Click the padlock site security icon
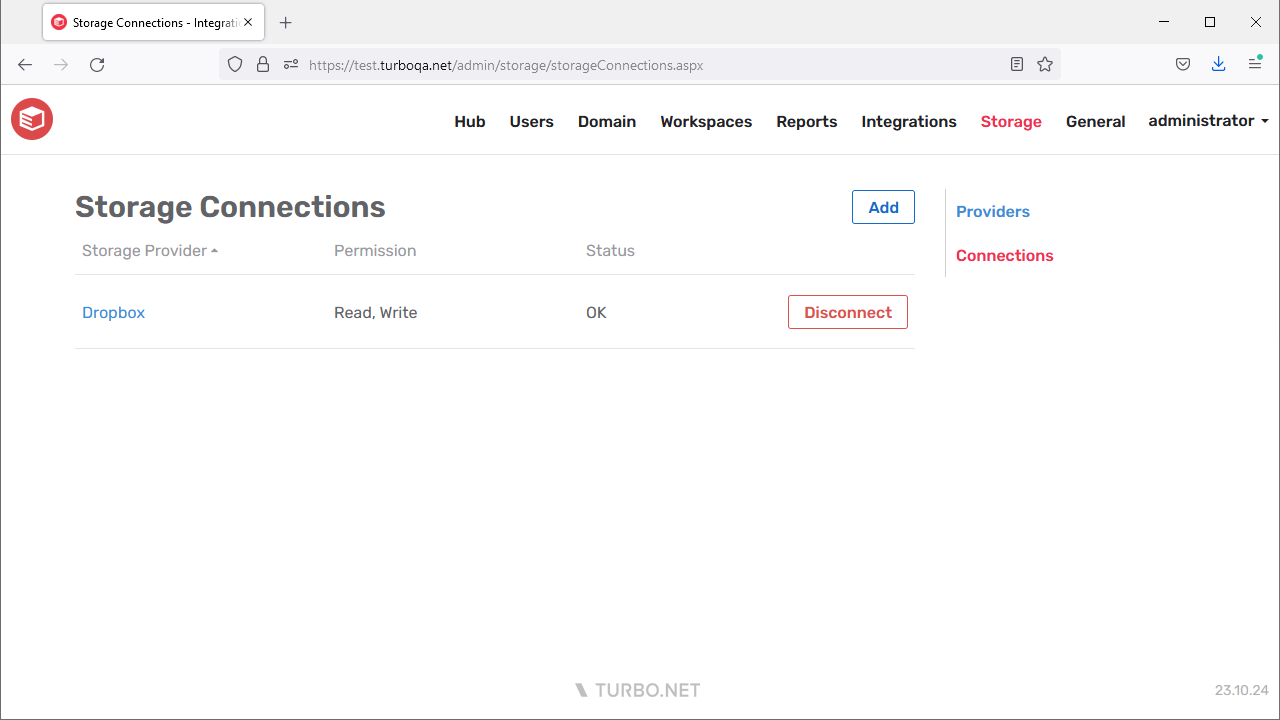 (x=263, y=65)
